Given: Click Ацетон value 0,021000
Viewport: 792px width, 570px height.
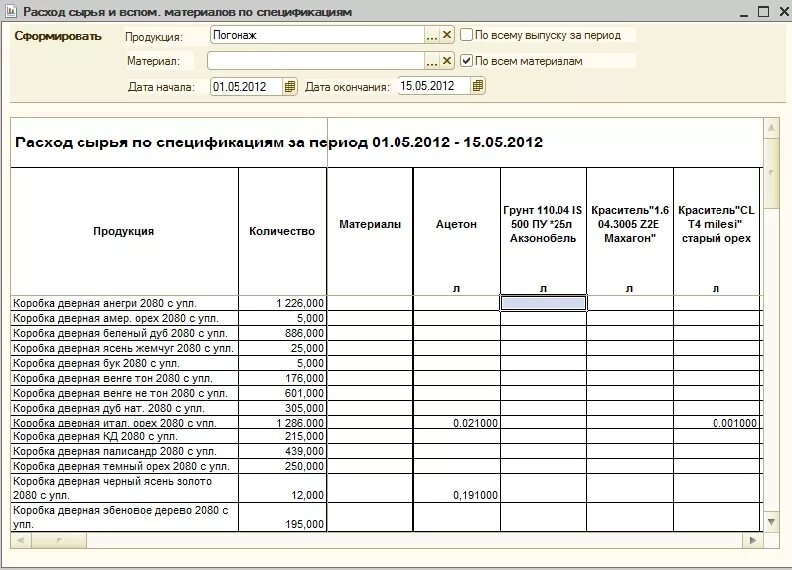Looking at the screenshot, I should (457, 422).
